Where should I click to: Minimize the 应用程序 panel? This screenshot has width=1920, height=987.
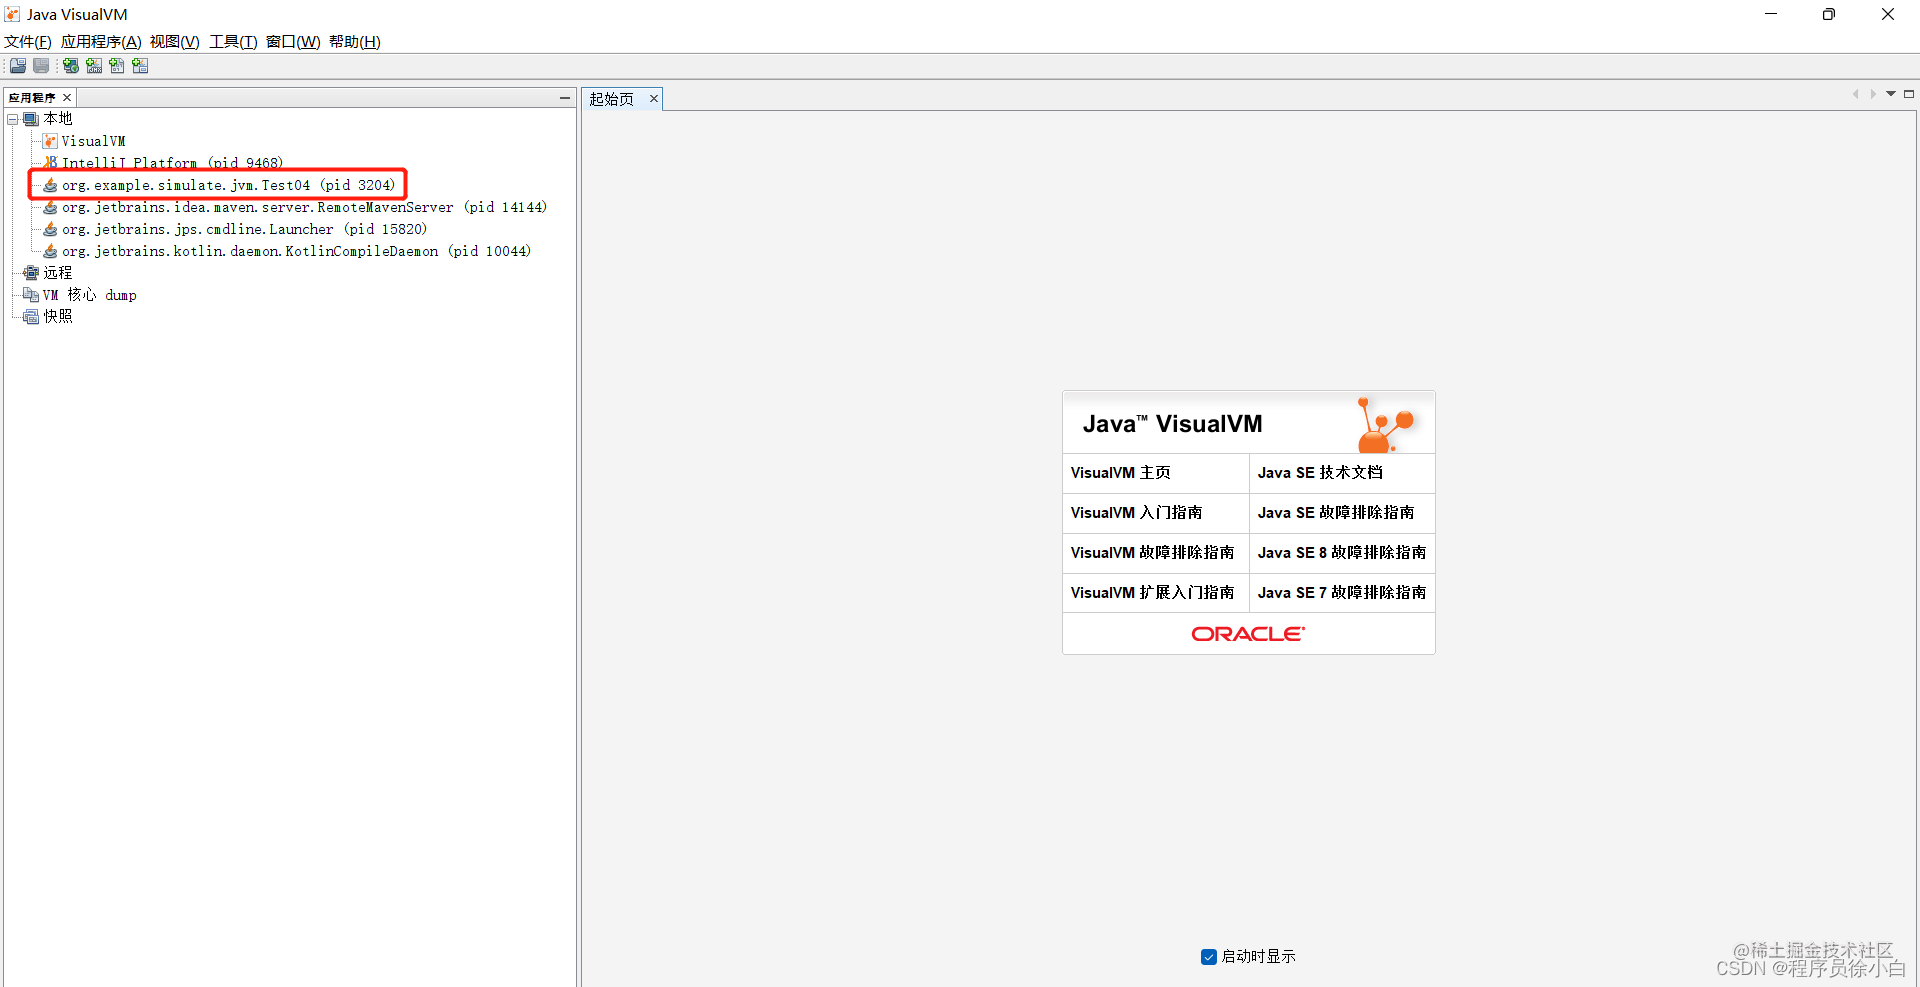click(565, 98)
